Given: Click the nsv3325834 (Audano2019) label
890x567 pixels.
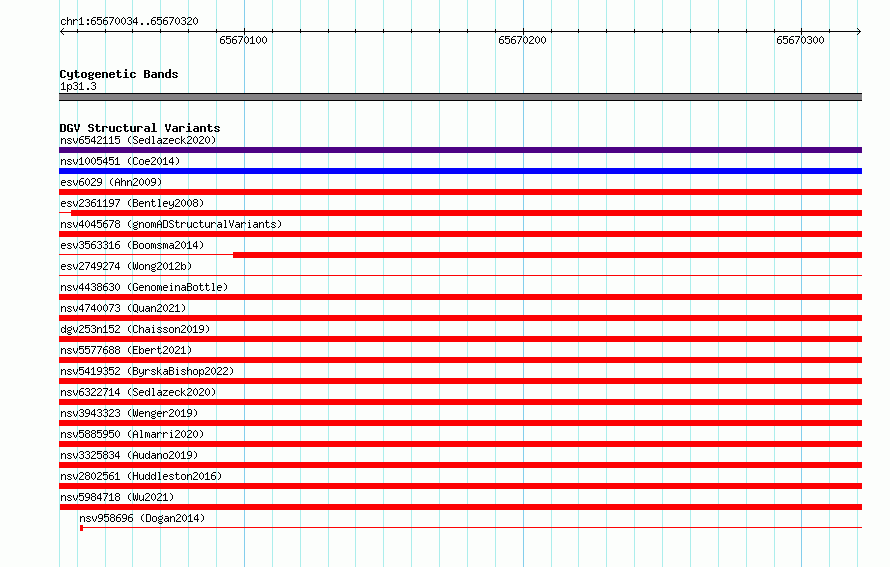Looking at the screenshot, I should coord(129,455).
